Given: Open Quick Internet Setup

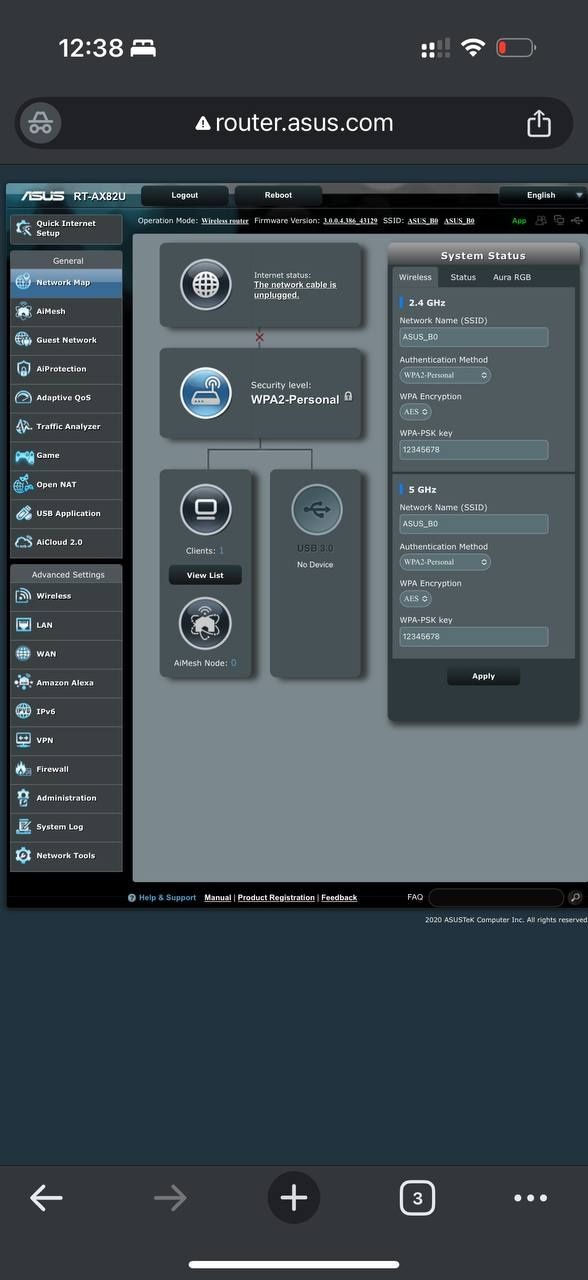Looking at the screenshot, I should tap(66, 229).
